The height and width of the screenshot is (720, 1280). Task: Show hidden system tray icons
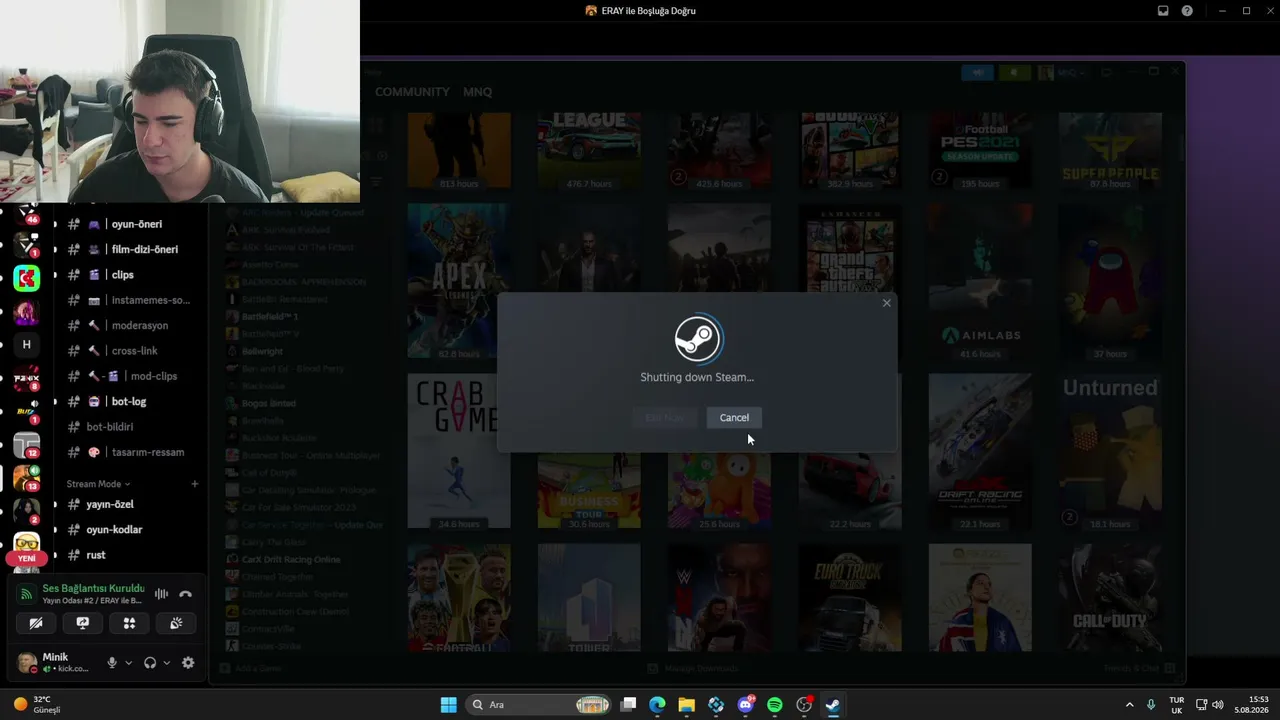[x=1130, y=705]
